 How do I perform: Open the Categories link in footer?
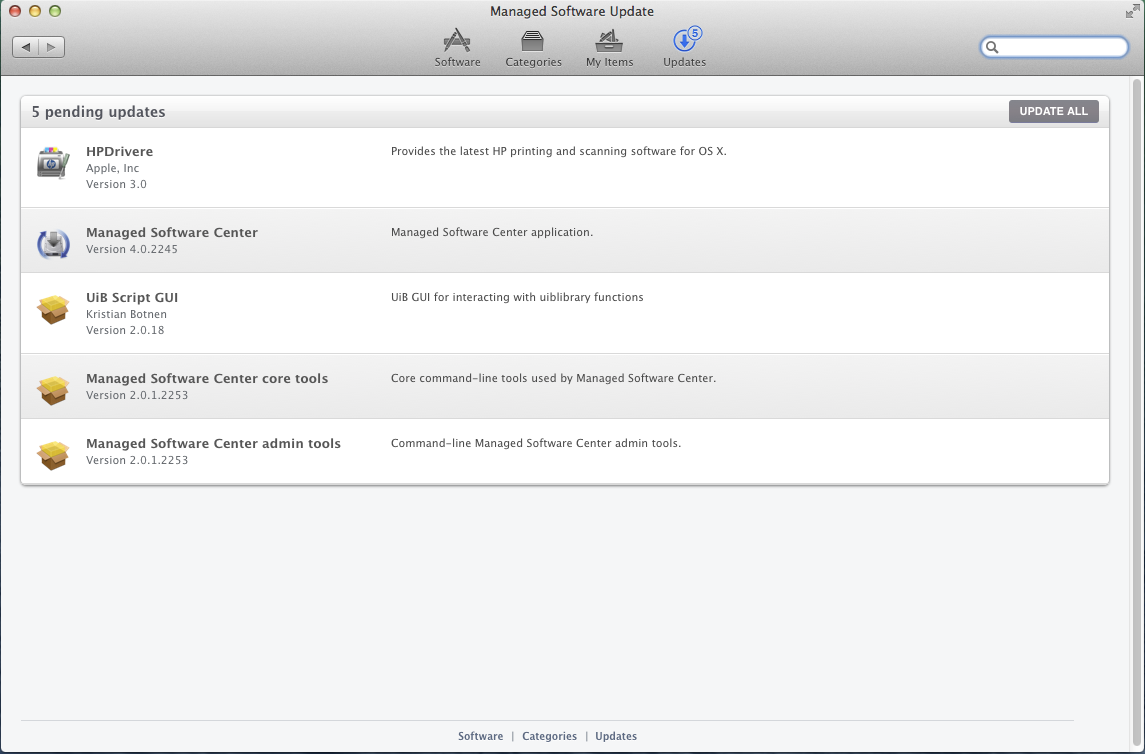coord(549,736)
